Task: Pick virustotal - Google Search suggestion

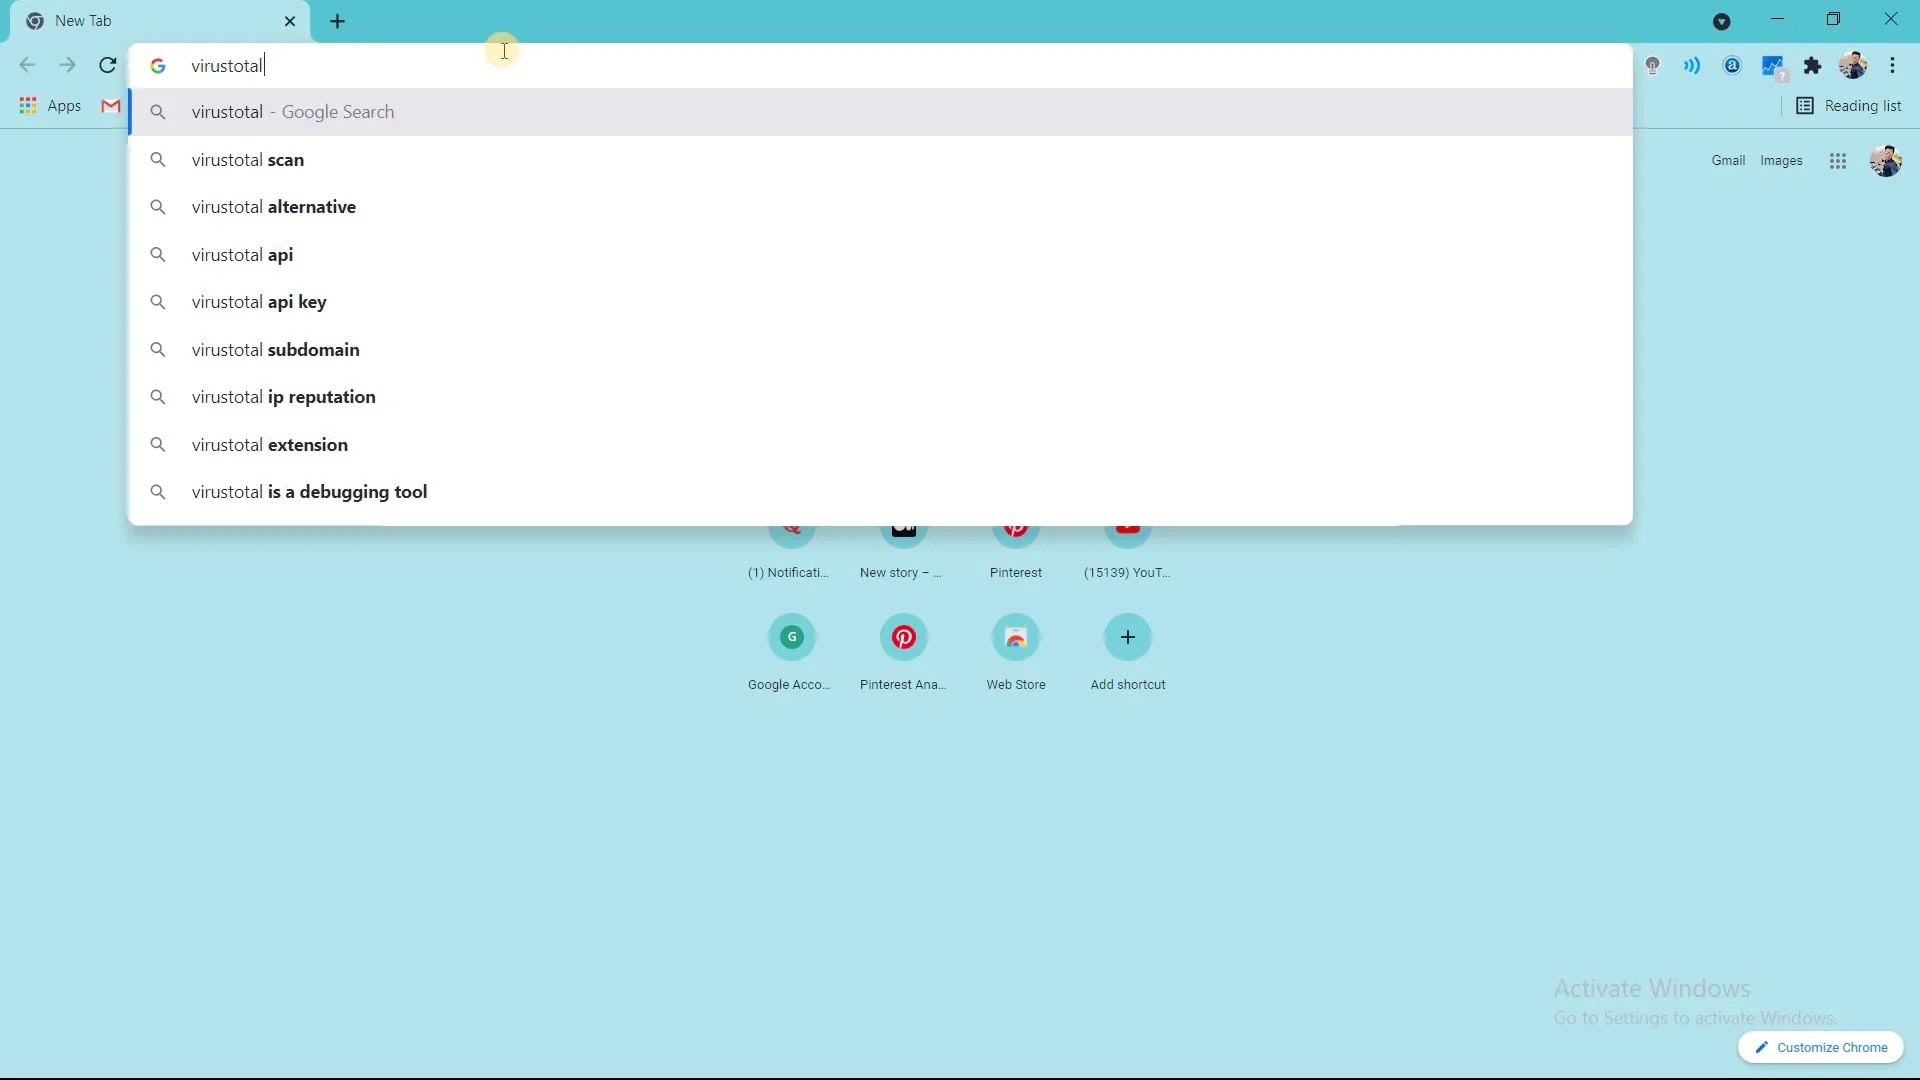Action: 293,112
